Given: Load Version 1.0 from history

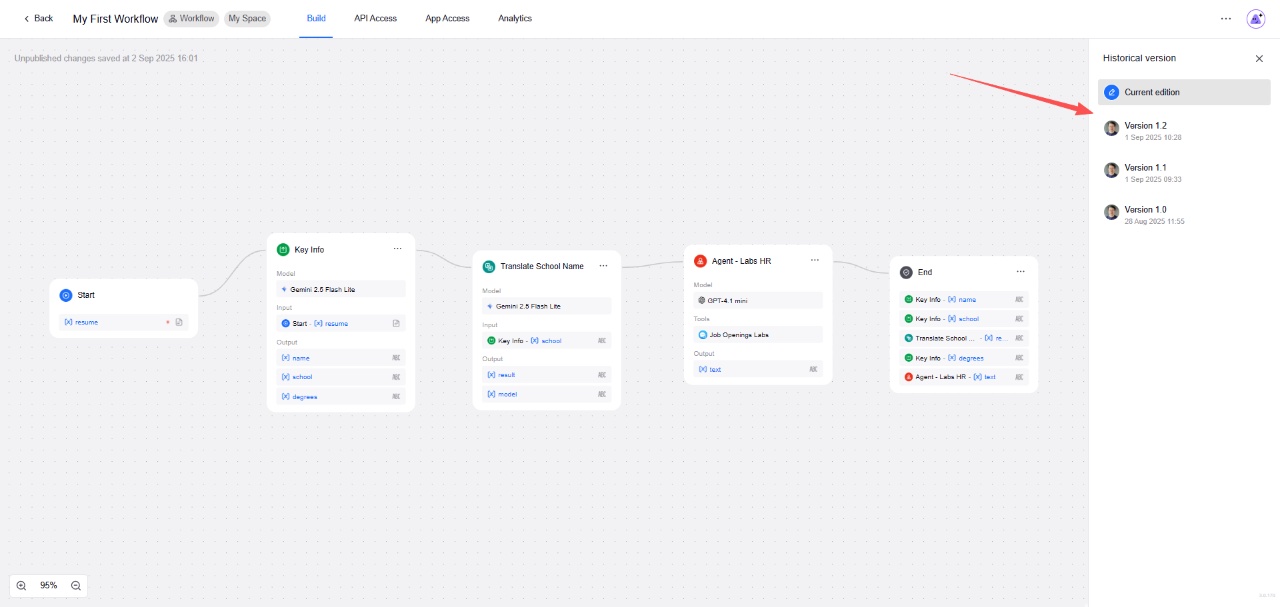Looking at the screenshot, I should (1184, 213).
